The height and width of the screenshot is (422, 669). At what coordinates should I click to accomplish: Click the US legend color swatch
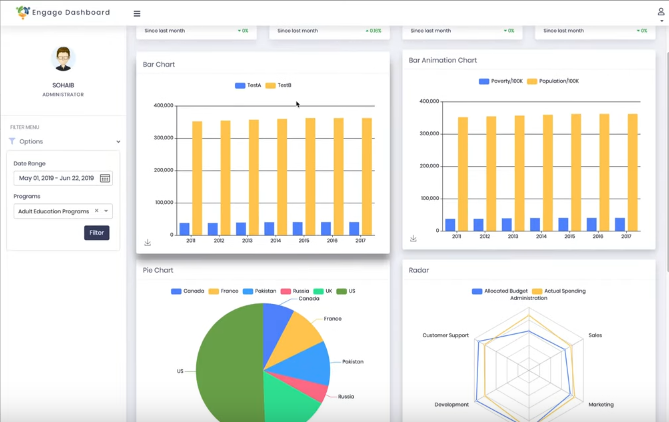pyautogui.click(x=341, y=291)
